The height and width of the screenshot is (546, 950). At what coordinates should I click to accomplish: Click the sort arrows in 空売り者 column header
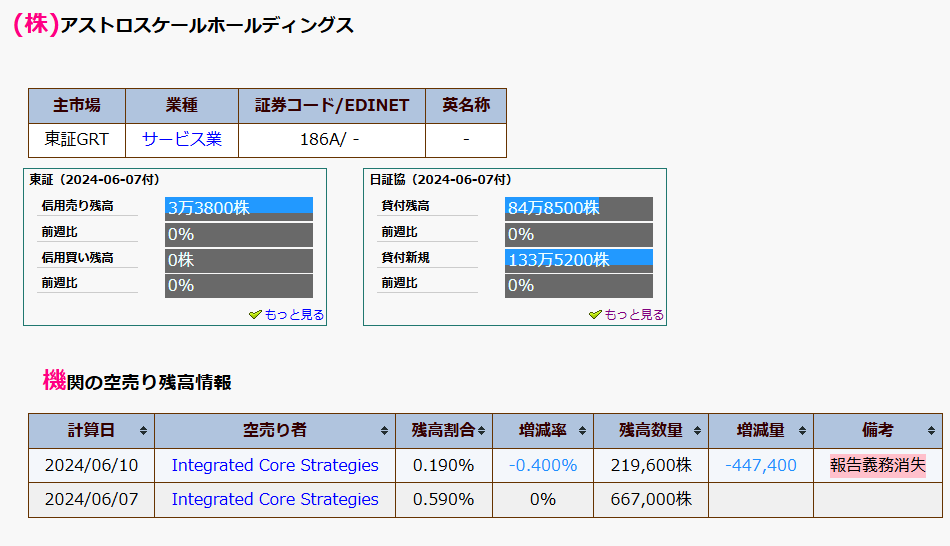pos(385,431)
